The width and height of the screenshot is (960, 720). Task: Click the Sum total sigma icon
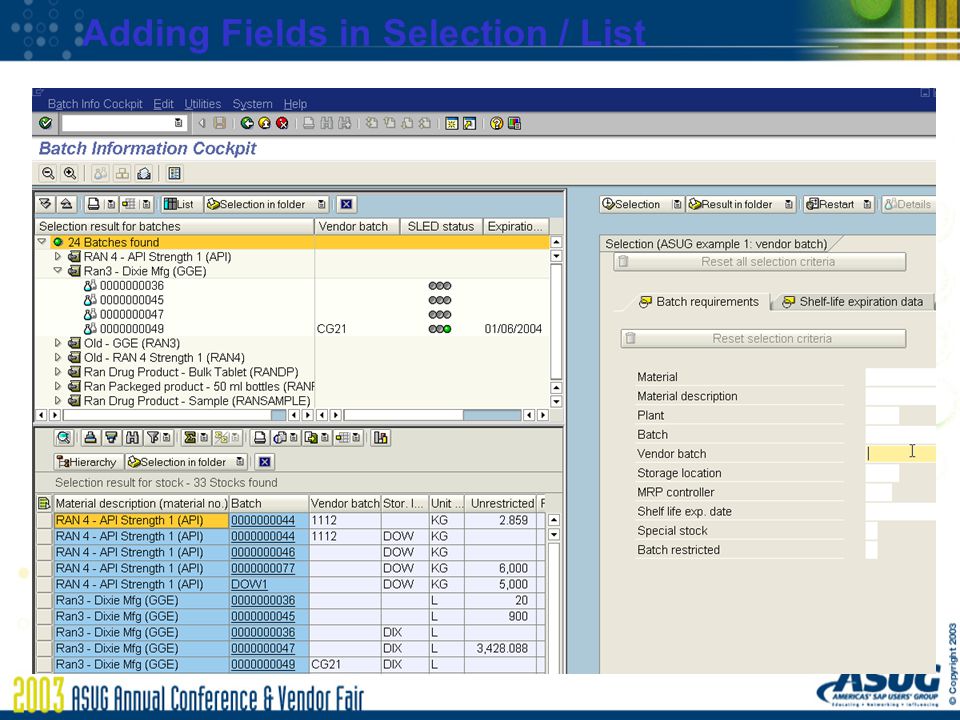pos(190,438)
